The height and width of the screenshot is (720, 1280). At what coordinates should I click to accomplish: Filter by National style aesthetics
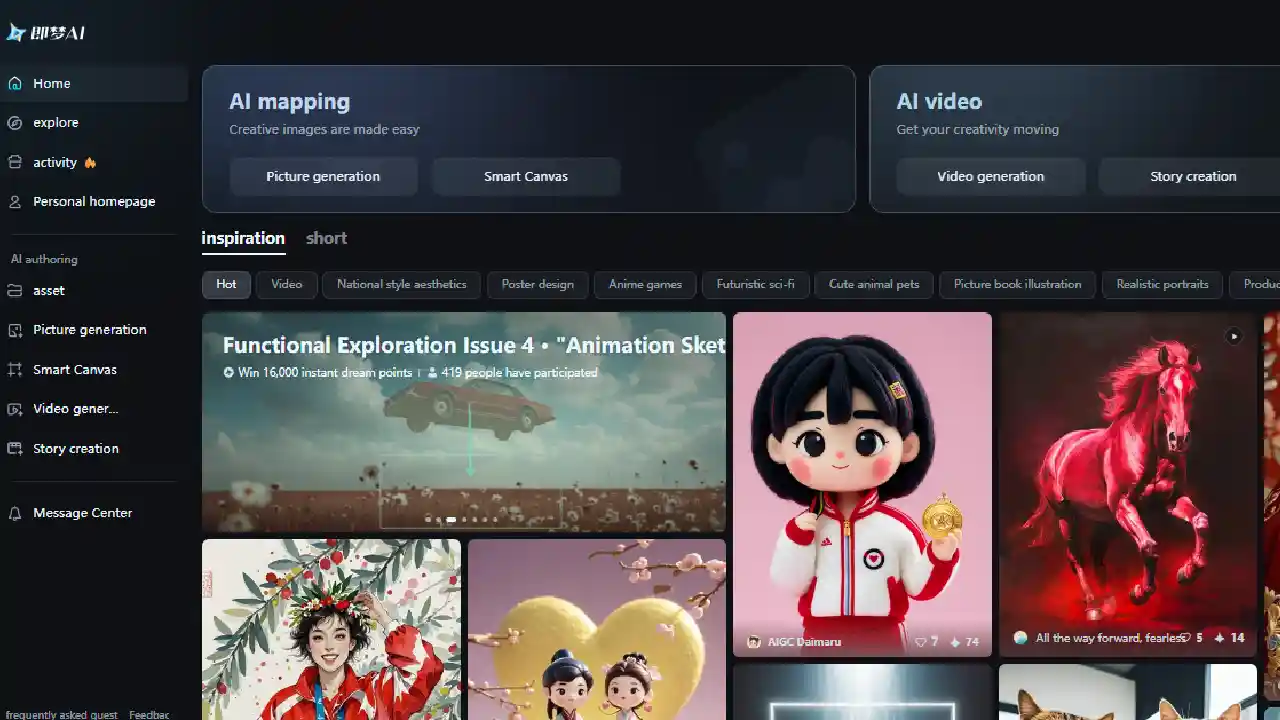click(x=401, y=284)
